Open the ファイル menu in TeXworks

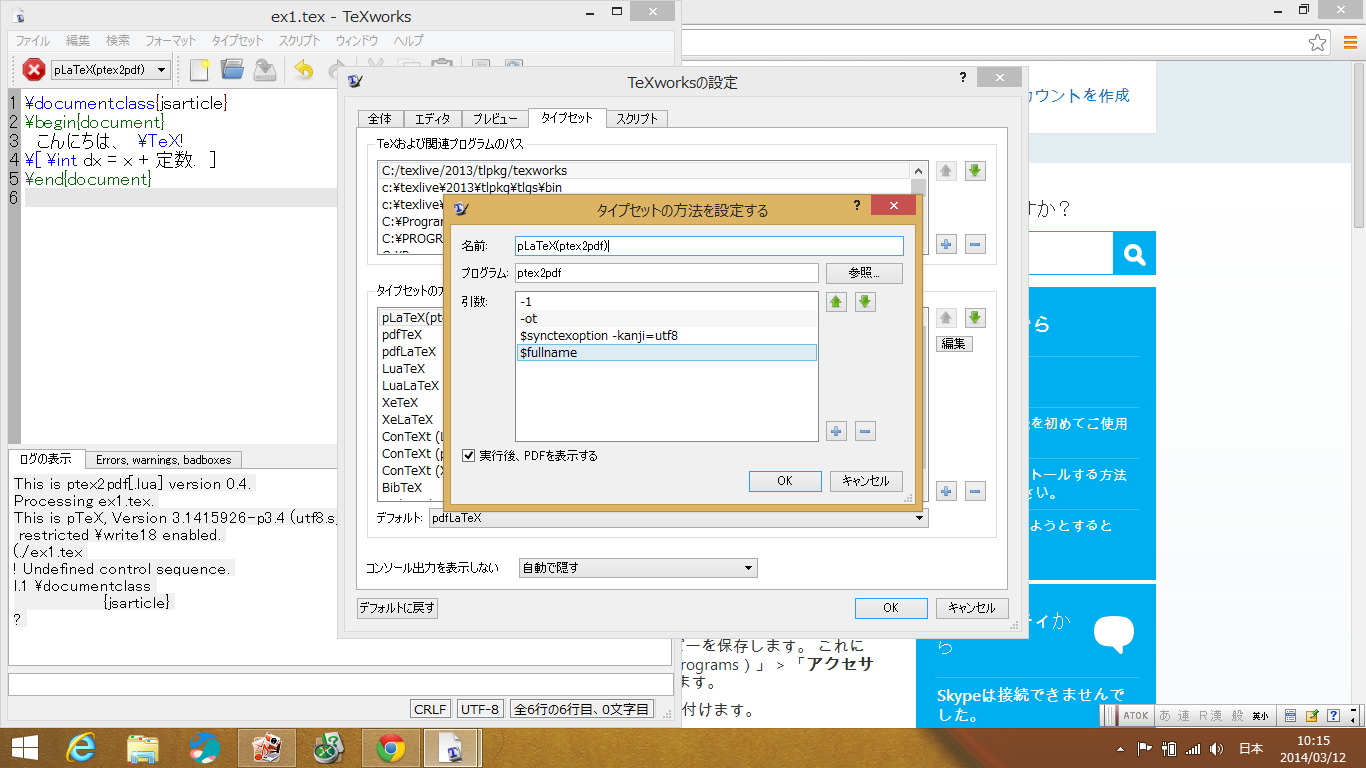click(32, 41)
